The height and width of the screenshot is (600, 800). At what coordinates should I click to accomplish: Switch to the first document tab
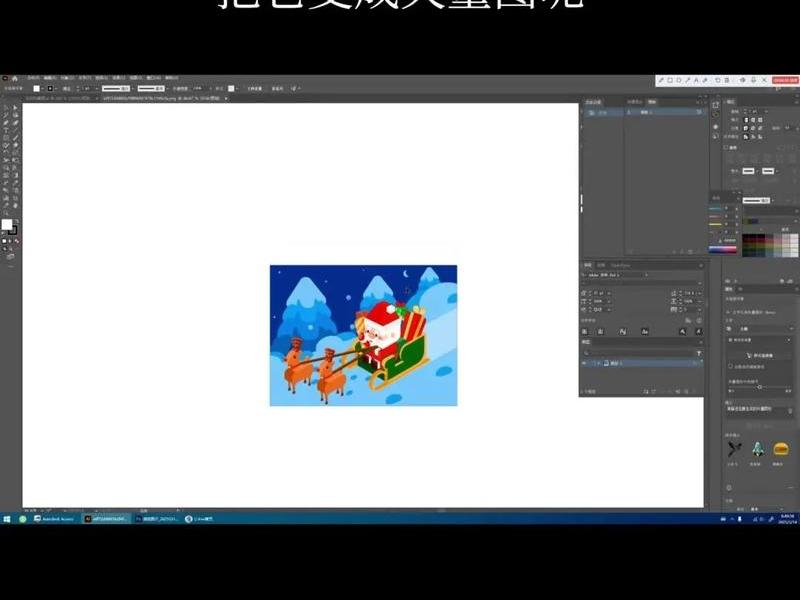[x=60, y=98]
